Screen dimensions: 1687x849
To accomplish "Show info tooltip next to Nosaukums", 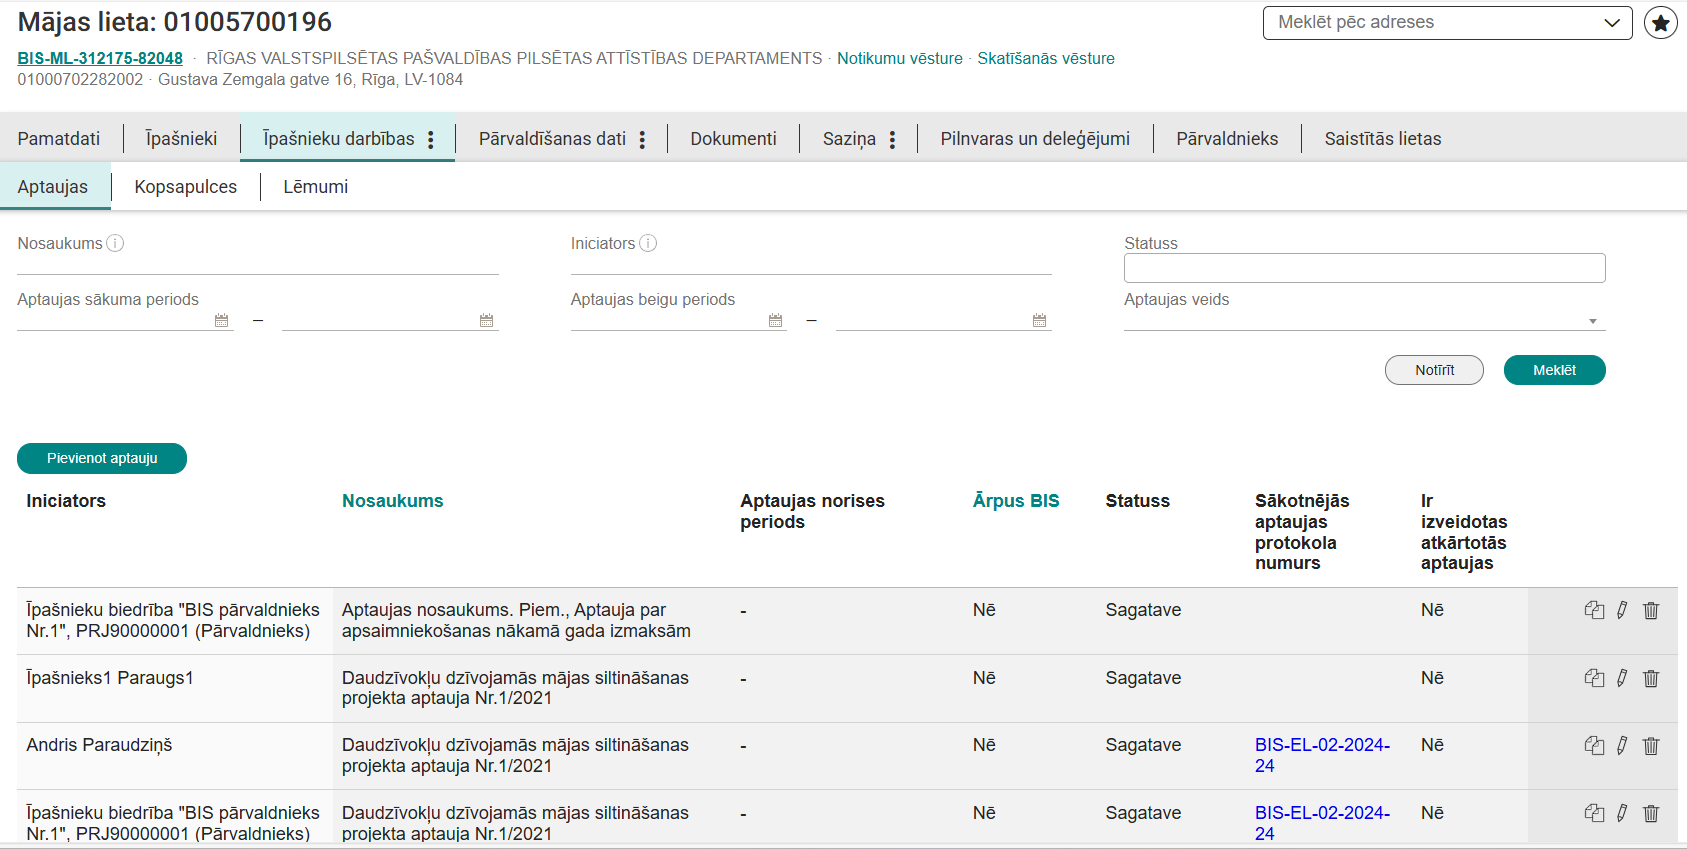I will point(115,243).
